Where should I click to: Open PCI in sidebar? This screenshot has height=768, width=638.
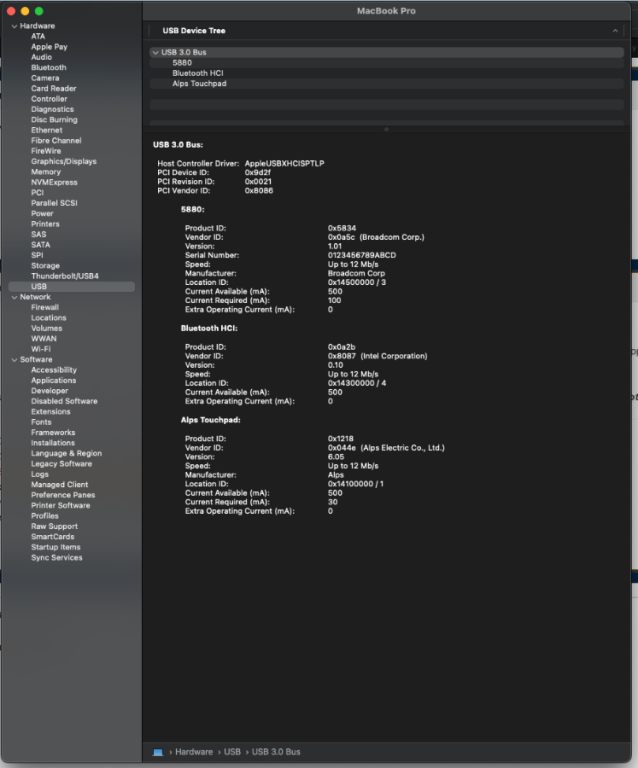tap(37, 192)
